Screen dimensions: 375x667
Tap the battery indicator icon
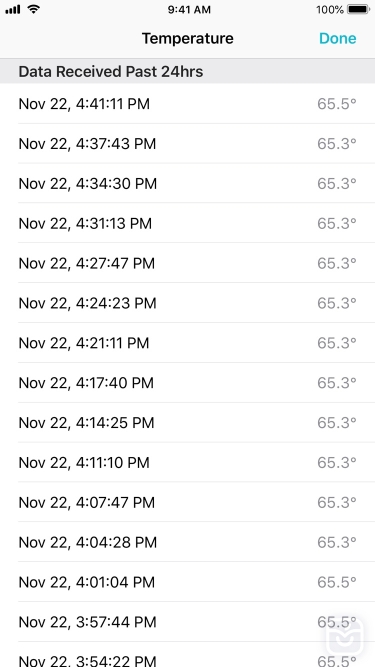[x=358, y=9]
